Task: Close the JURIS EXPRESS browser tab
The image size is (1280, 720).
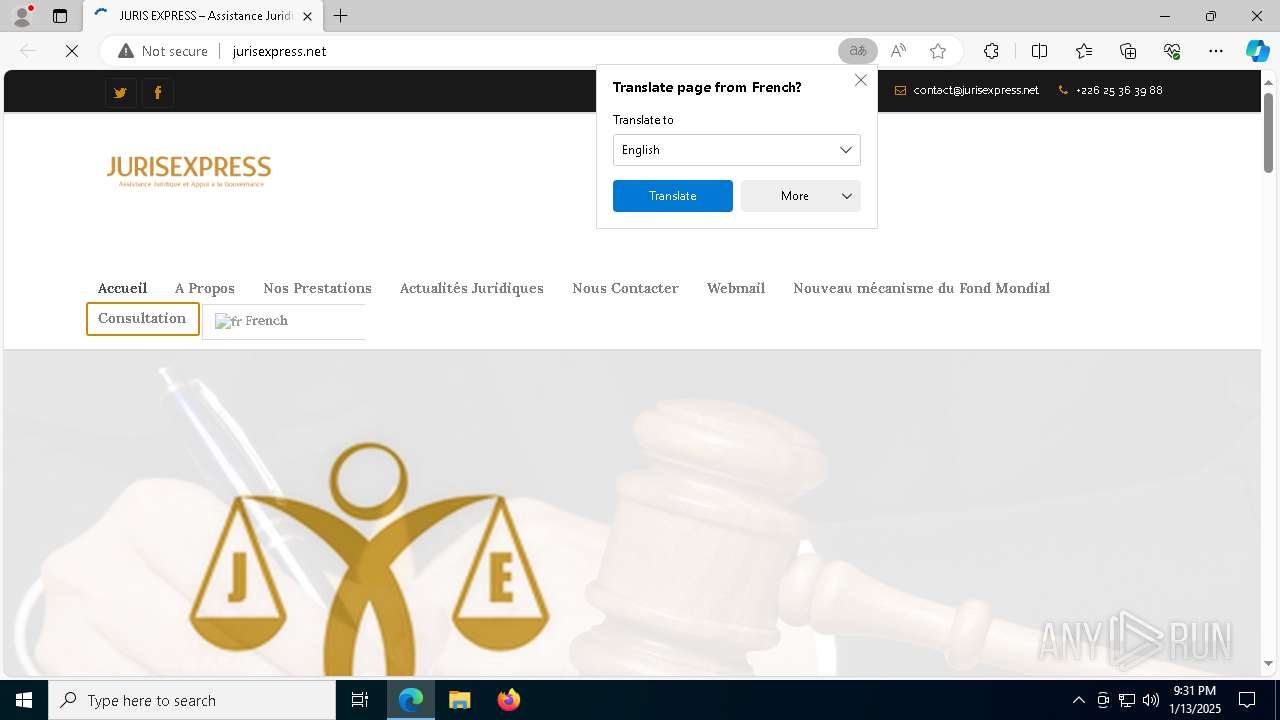Action: click(308, 16)
